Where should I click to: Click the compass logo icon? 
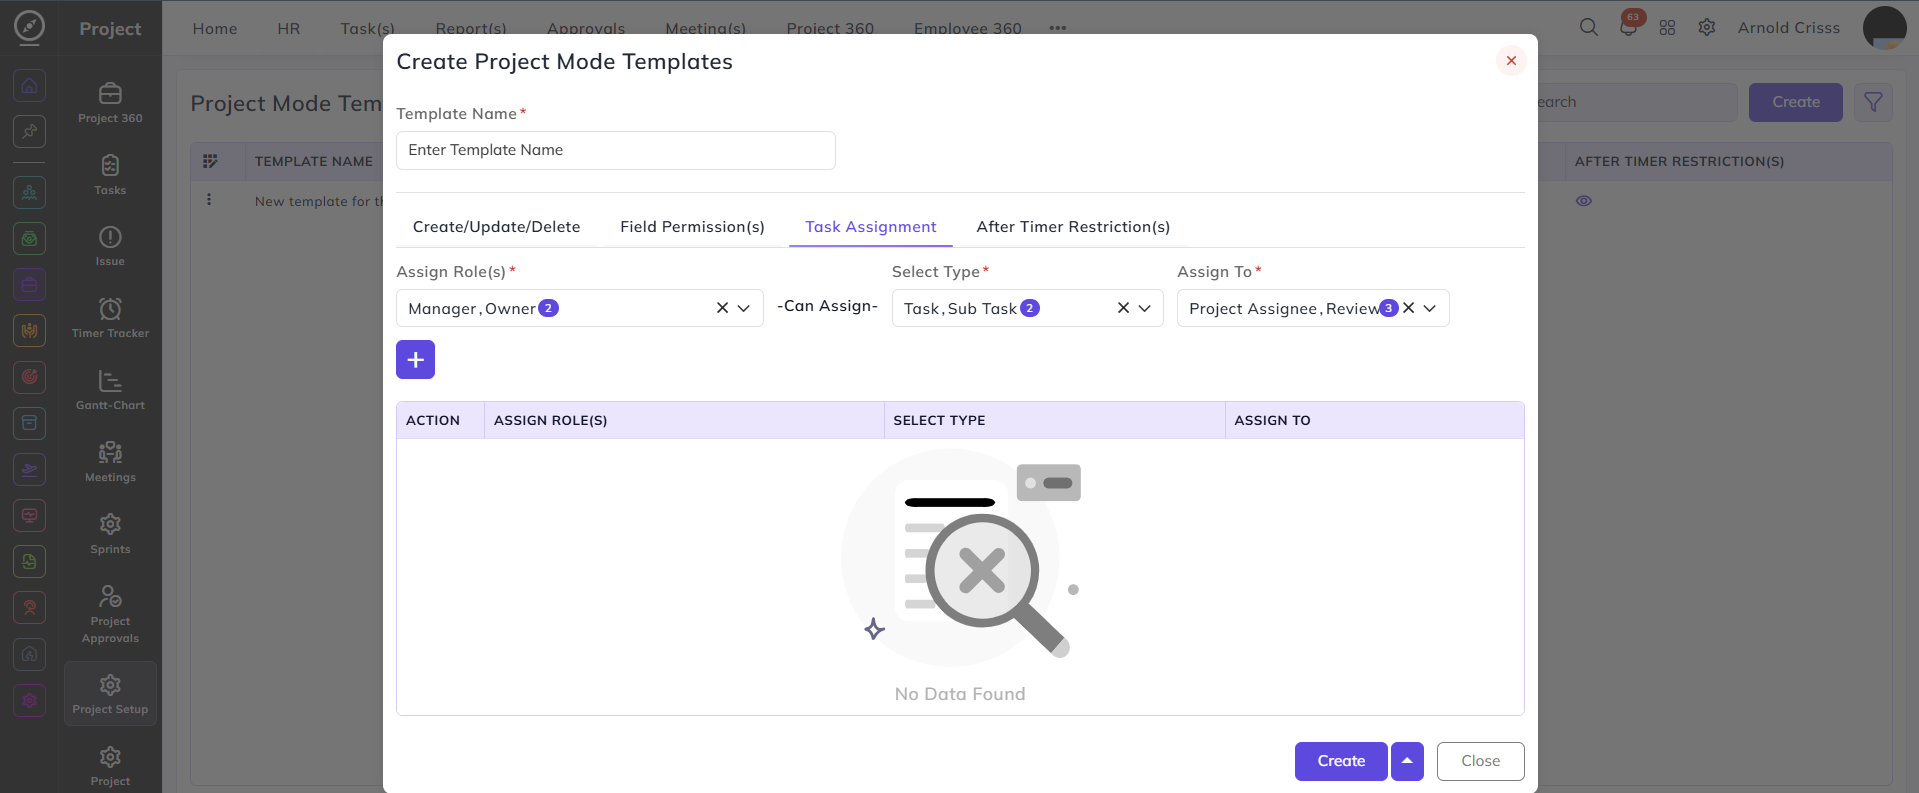(x=29, y=27)
